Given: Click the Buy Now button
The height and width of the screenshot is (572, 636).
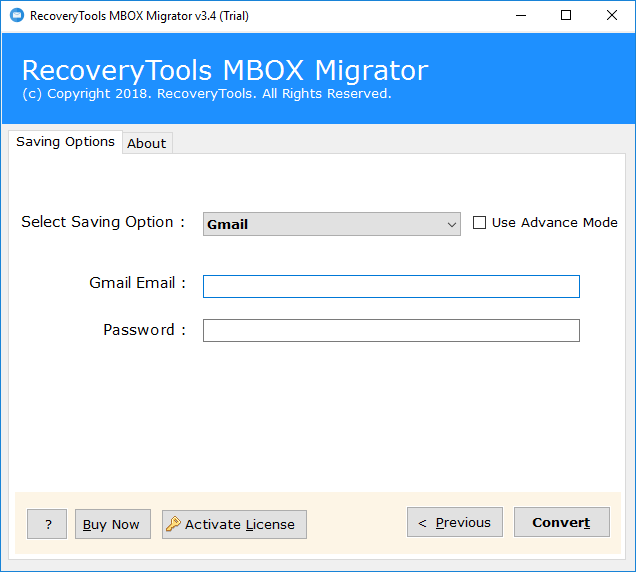Looking at the screenshot, I should coord(113,524).
